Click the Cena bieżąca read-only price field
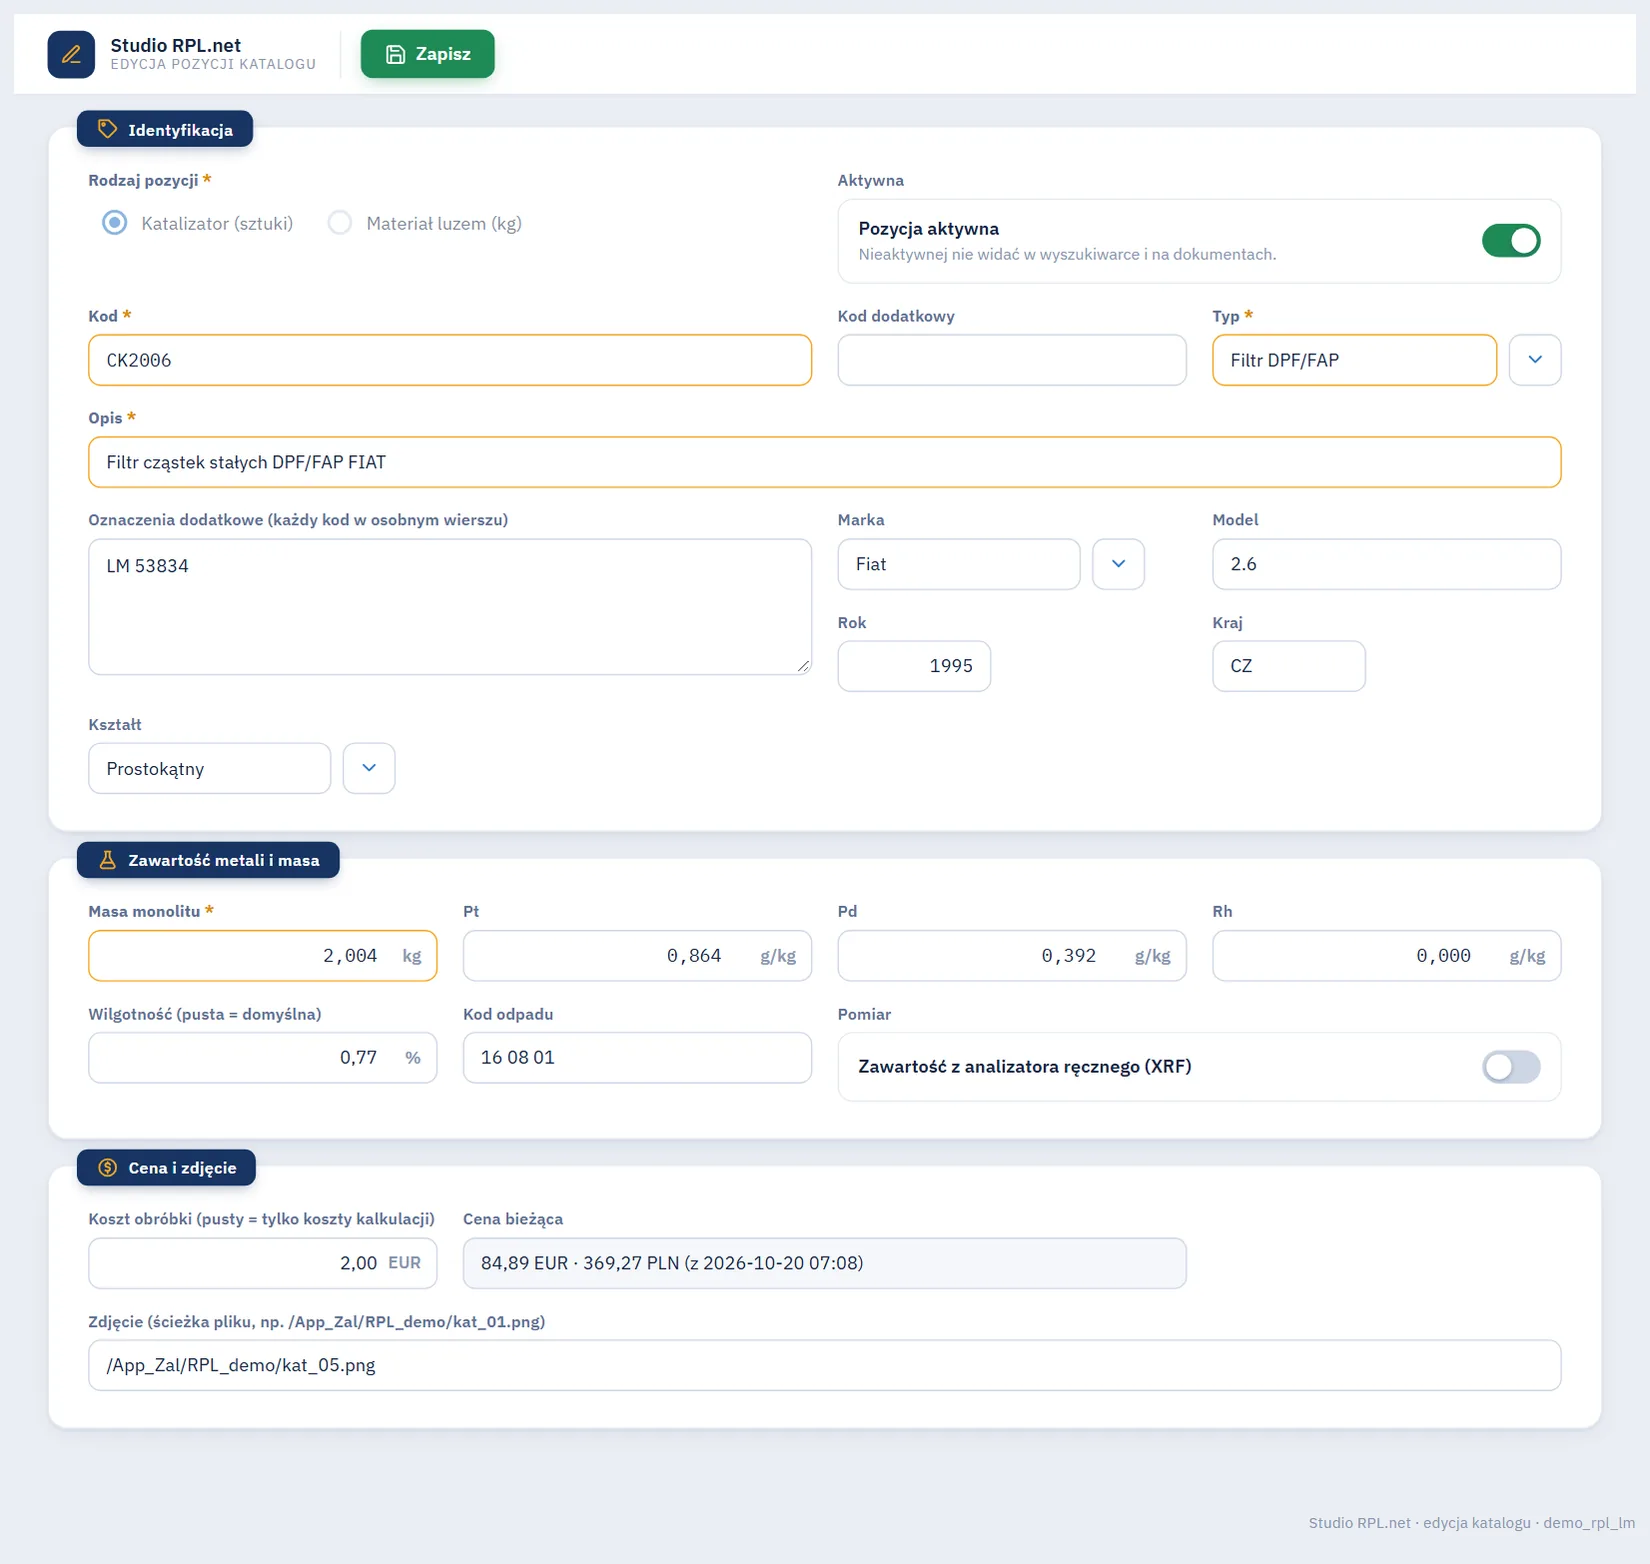Image resolution: width=1650 pixels, height=1564 pixels. click(x=824, y=1263)
